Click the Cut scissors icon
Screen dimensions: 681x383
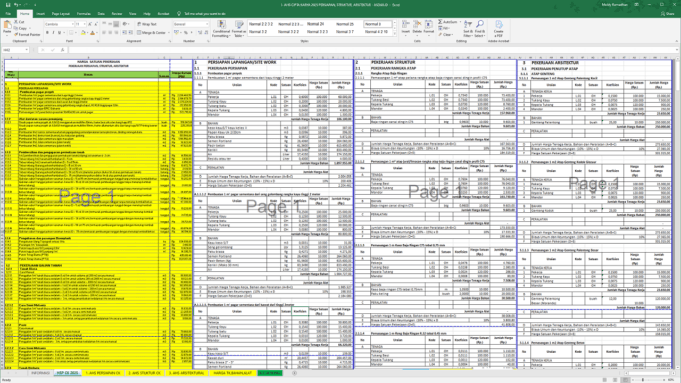click(17, 22)
